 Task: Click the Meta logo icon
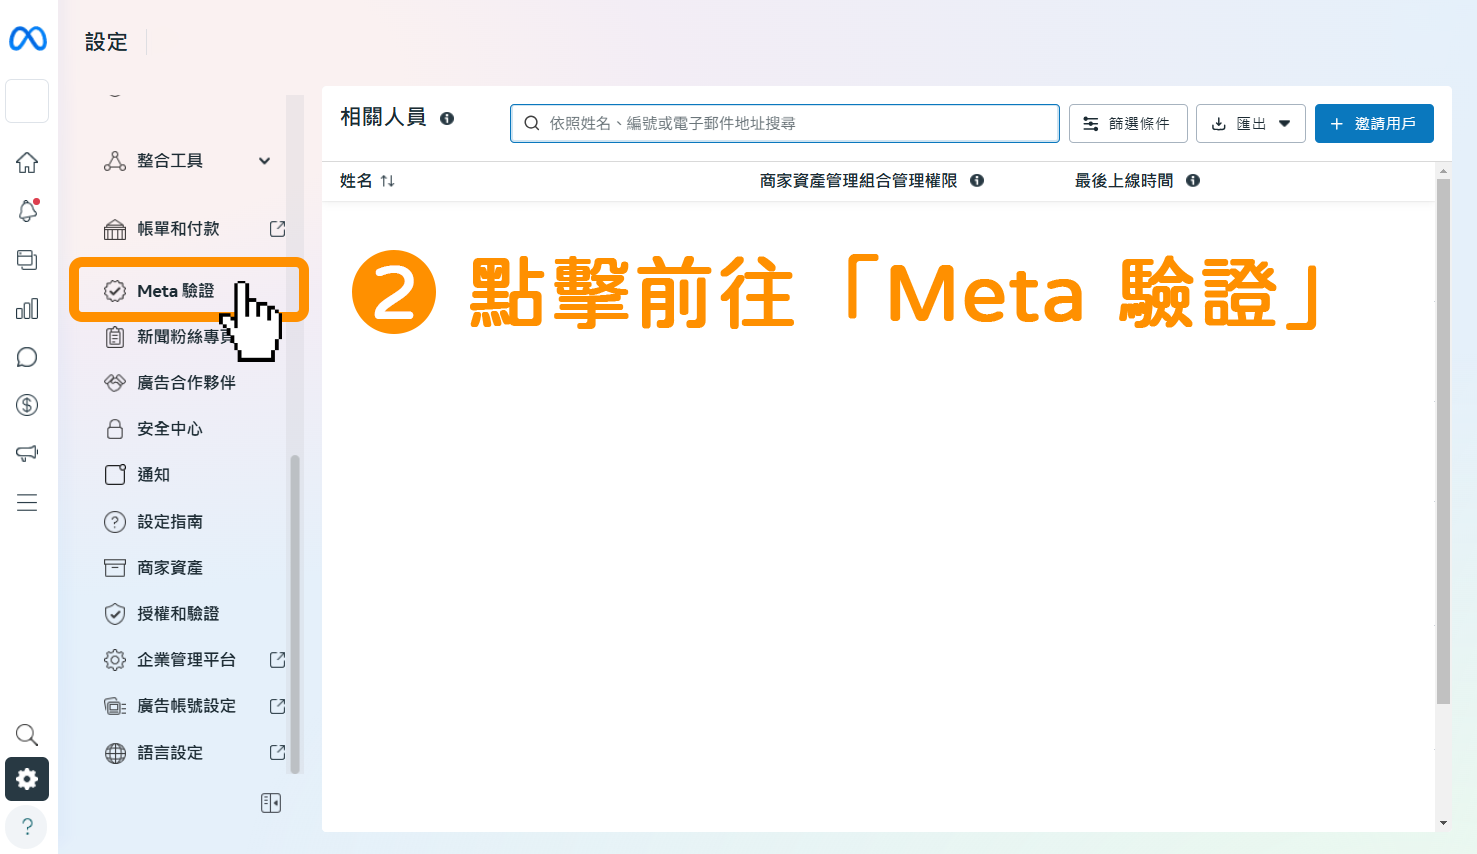click(28, 39)
